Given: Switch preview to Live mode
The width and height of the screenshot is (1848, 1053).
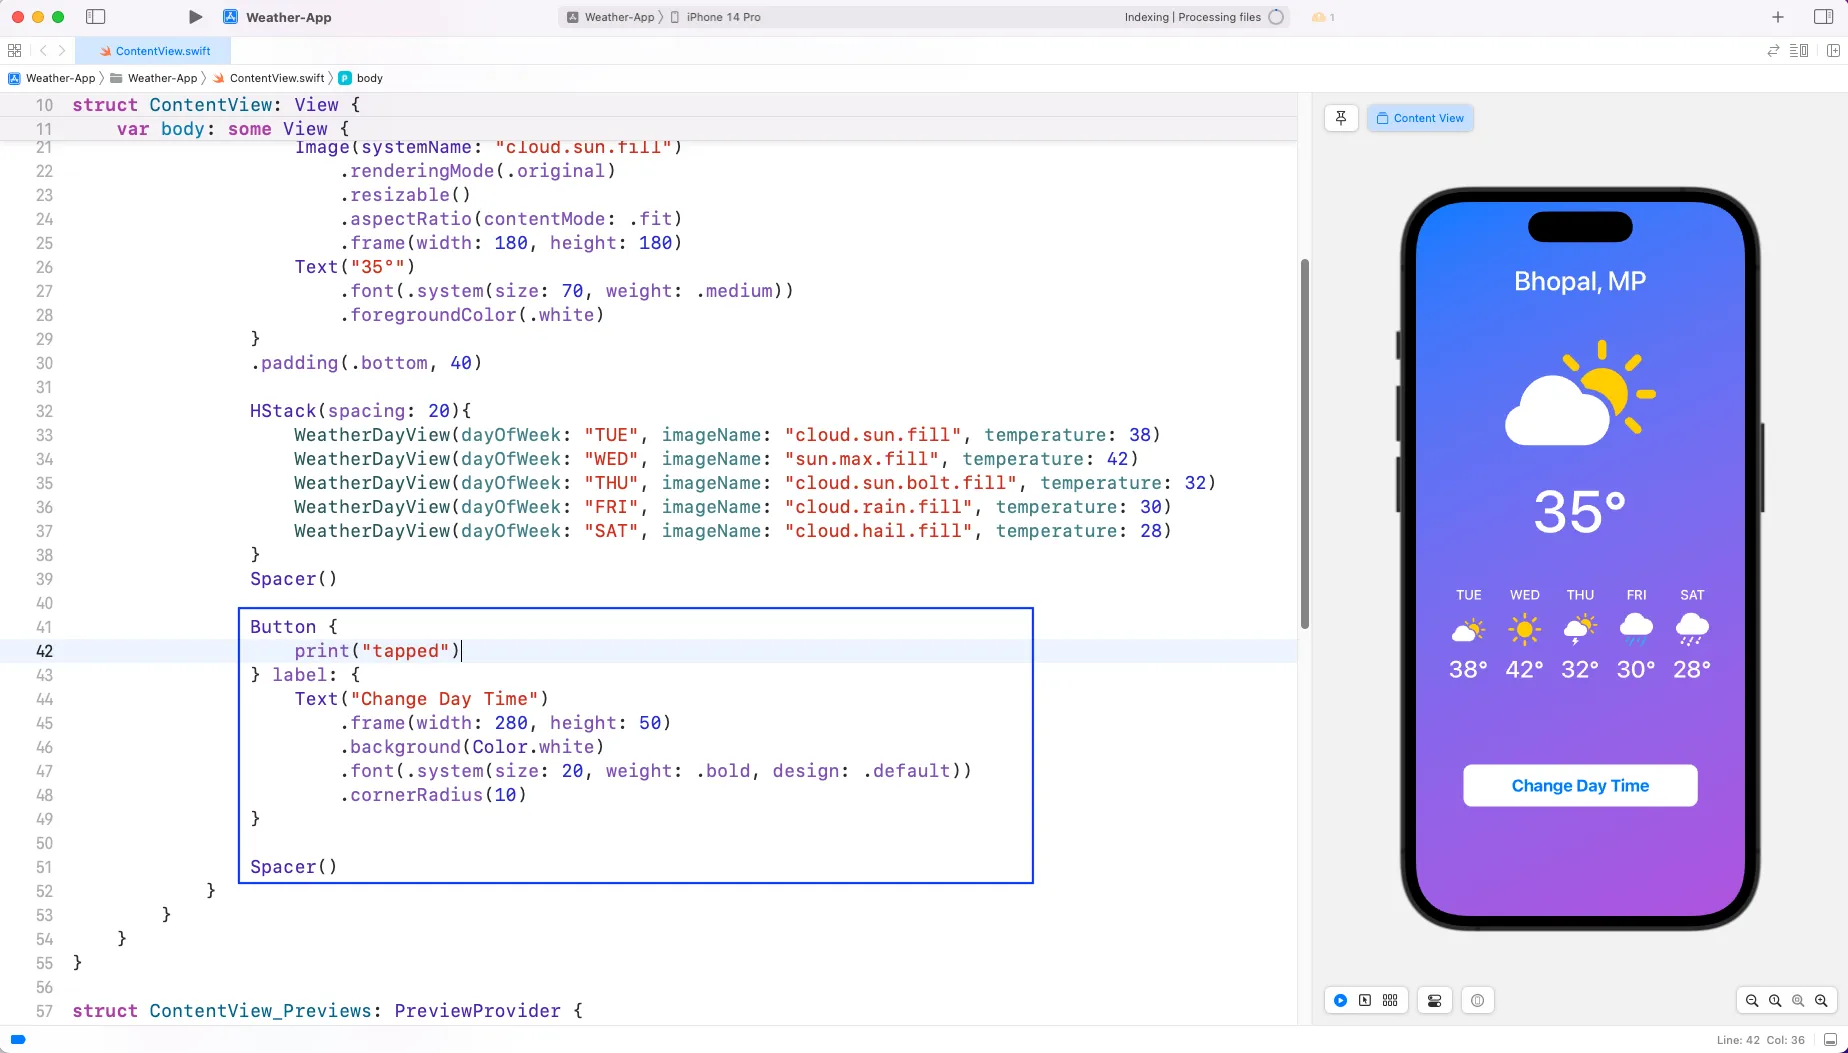Looking at the screenshot, I should 1340,1000.
